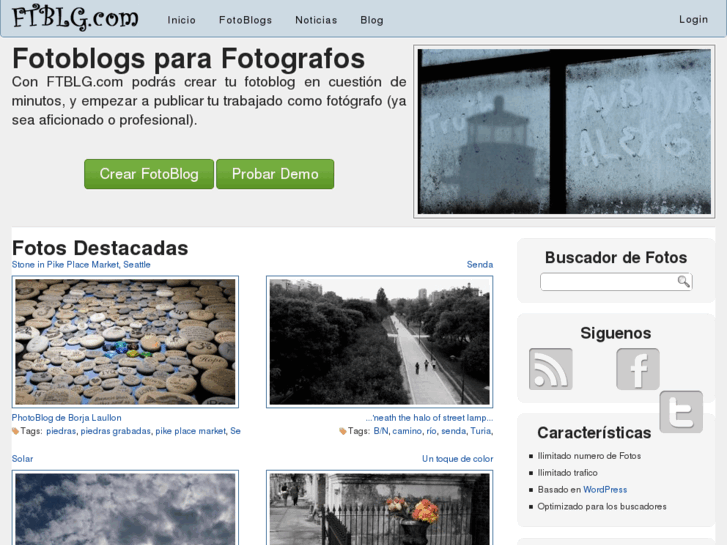Open 'Stone in Pike Place Market, Seattle' link
Image resolution: width=727 pixels, height=545 pixels.
pos(81,264)
